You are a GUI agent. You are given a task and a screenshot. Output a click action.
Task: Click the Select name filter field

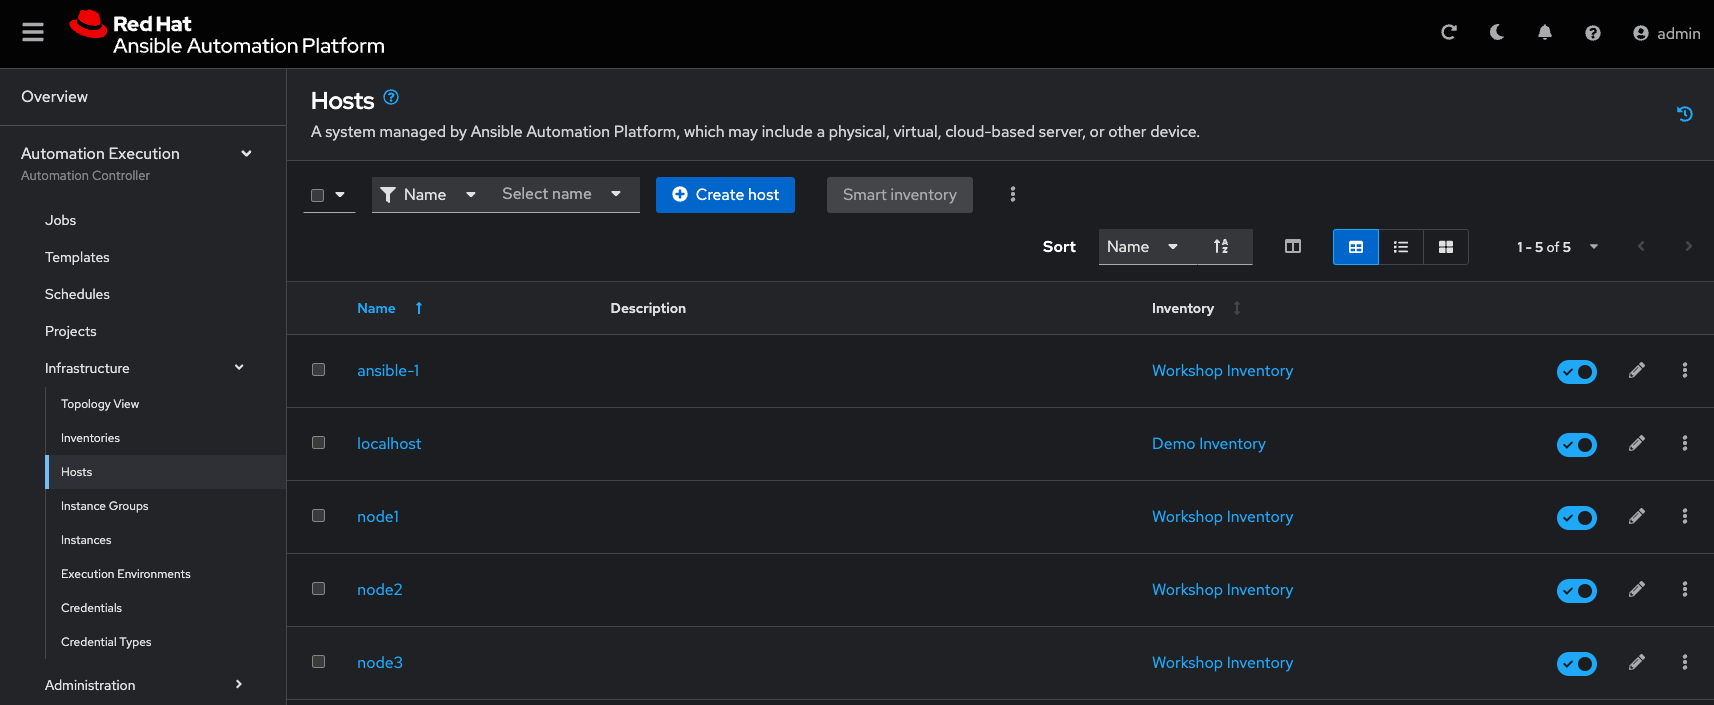coord(561,194)
